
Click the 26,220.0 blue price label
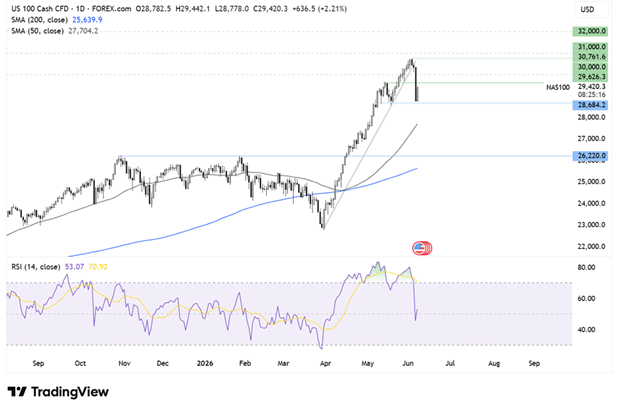590,156
